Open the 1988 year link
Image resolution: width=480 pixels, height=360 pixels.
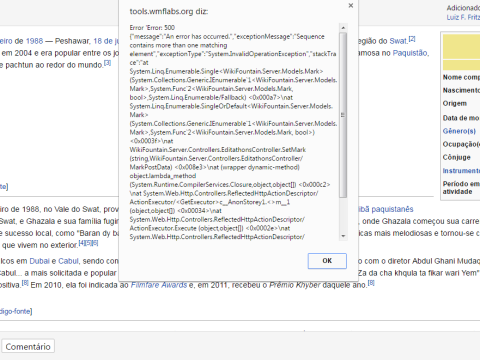[34, 41]
